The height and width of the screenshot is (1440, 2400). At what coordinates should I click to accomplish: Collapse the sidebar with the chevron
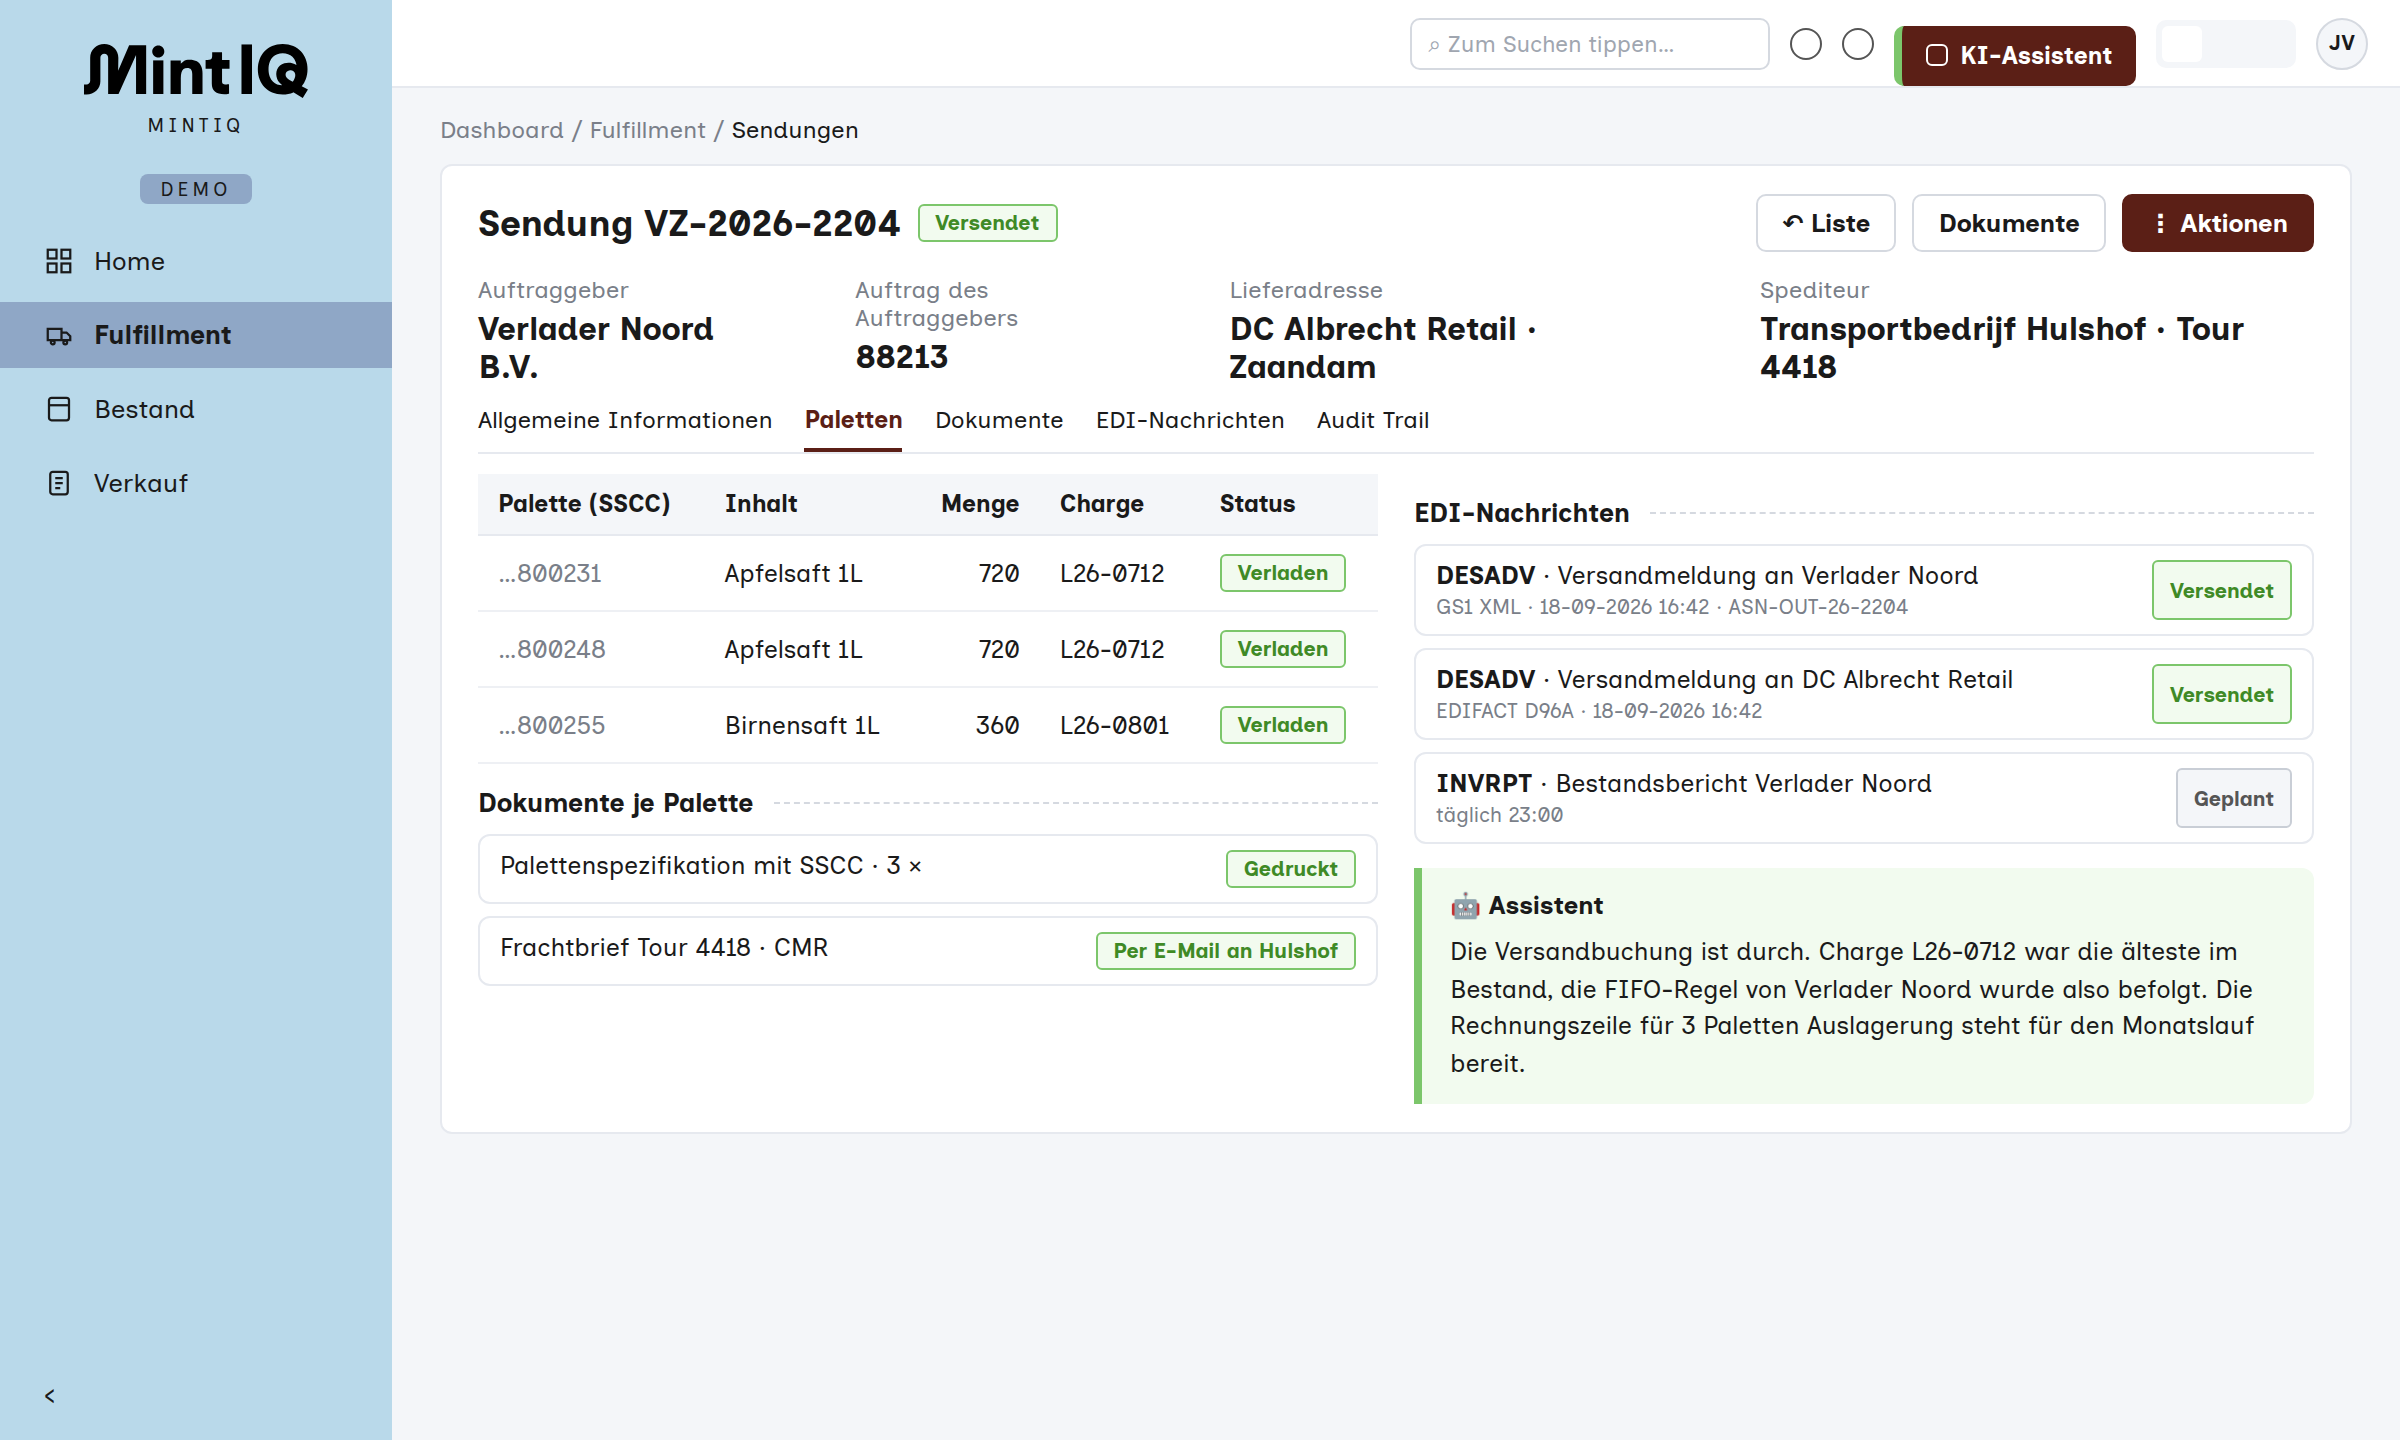coord(50,1396)
